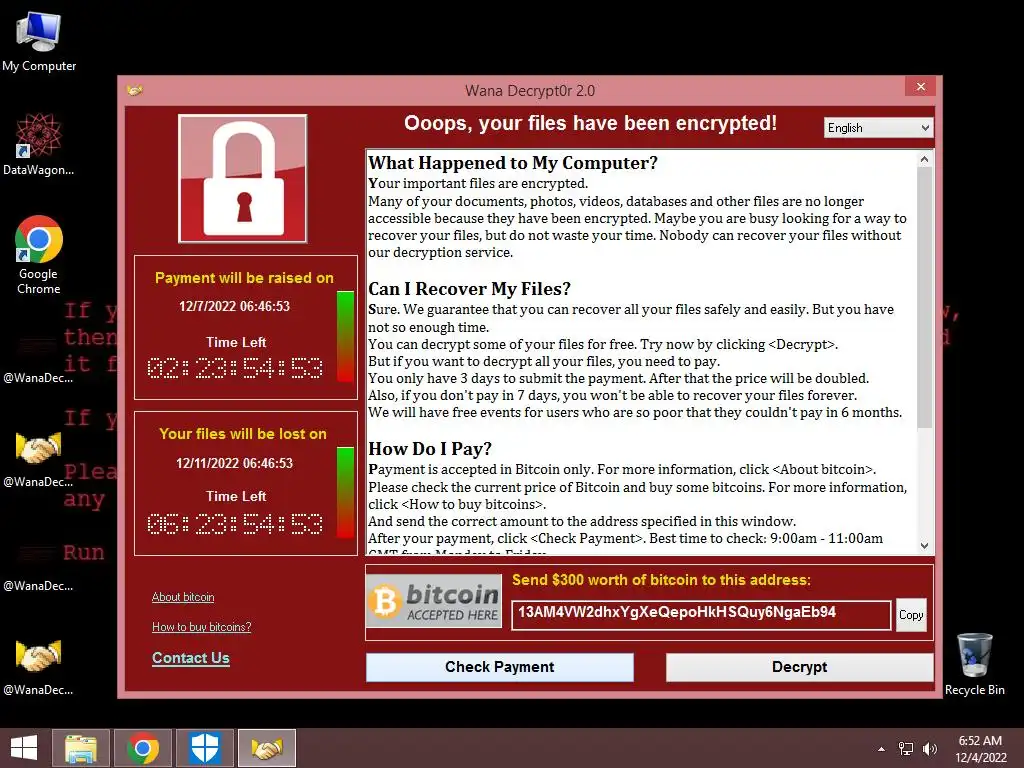Viewport: 1024px width, 768px height.
Task: Open the clock showing 6:52 AM
Action: pyautogui.click(x=980, y=741)
